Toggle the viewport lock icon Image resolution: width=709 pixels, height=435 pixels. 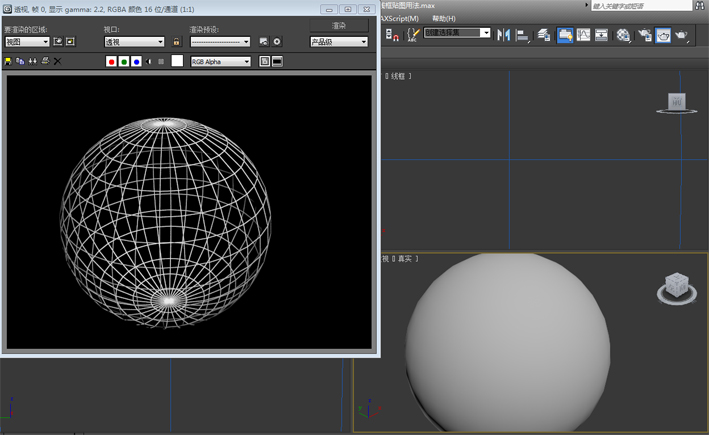click(176, 42)
